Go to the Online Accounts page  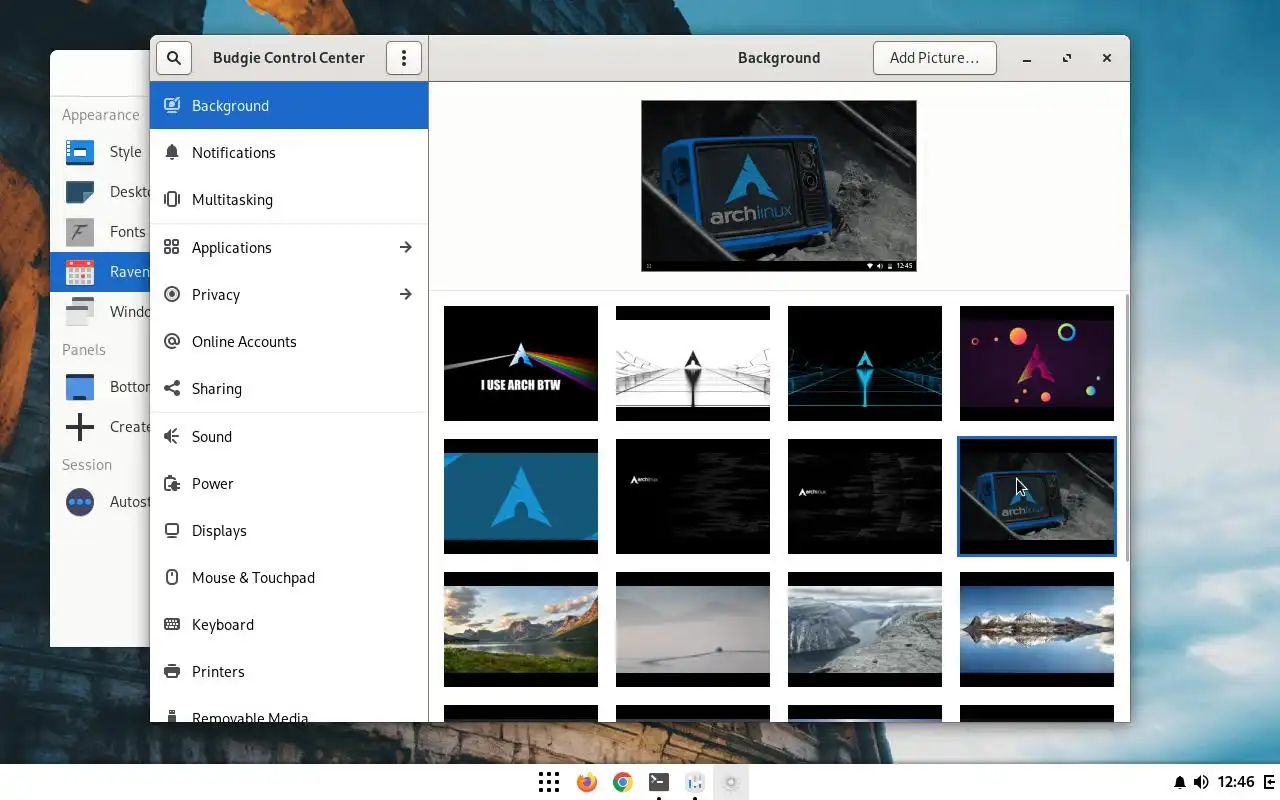click(x=289, y=341)
